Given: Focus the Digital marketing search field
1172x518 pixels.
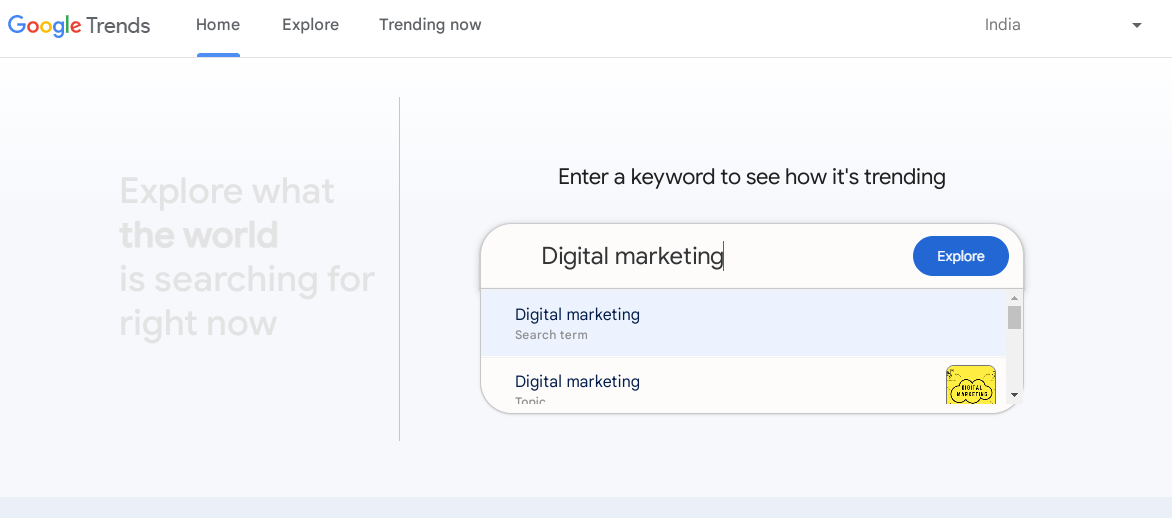Looking at the screenshot, I should point(695,256).
